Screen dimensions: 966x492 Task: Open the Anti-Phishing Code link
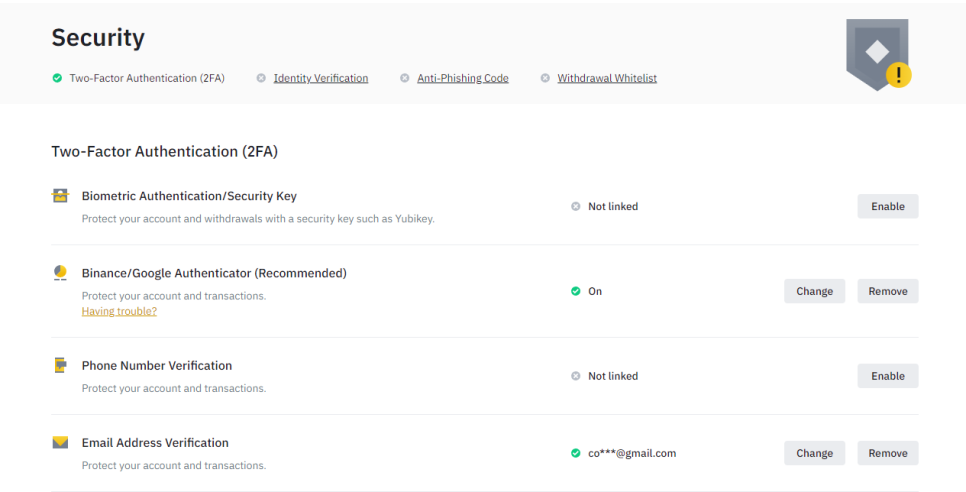click(463, 78)
